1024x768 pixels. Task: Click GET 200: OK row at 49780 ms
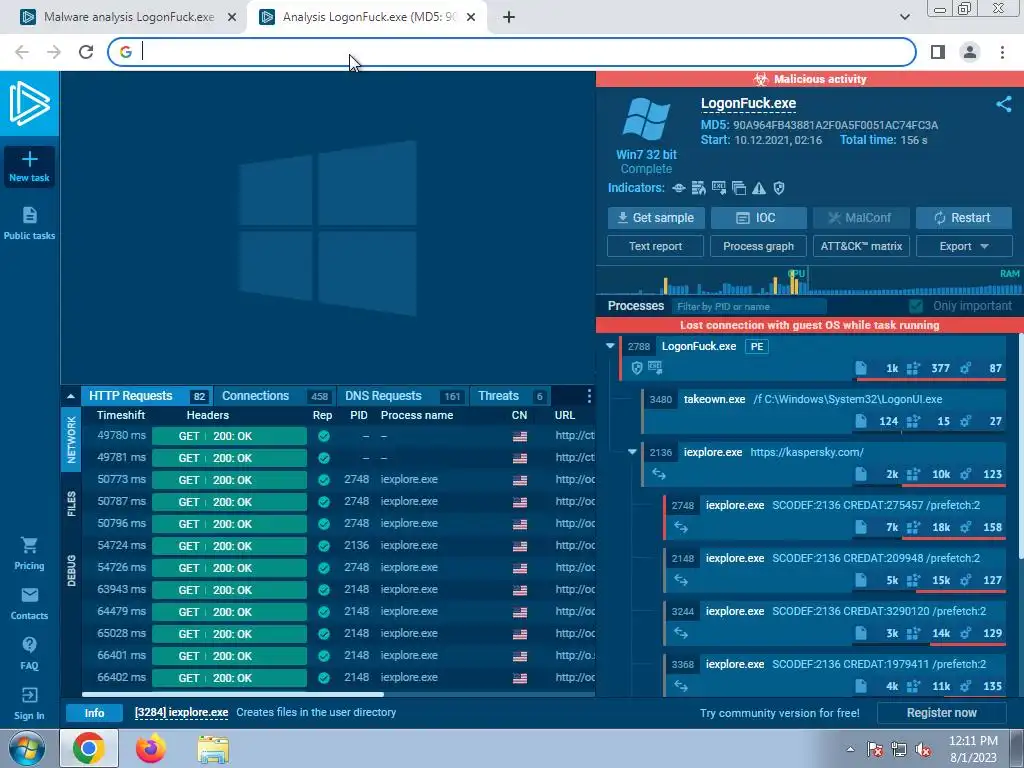coord(229,436)
